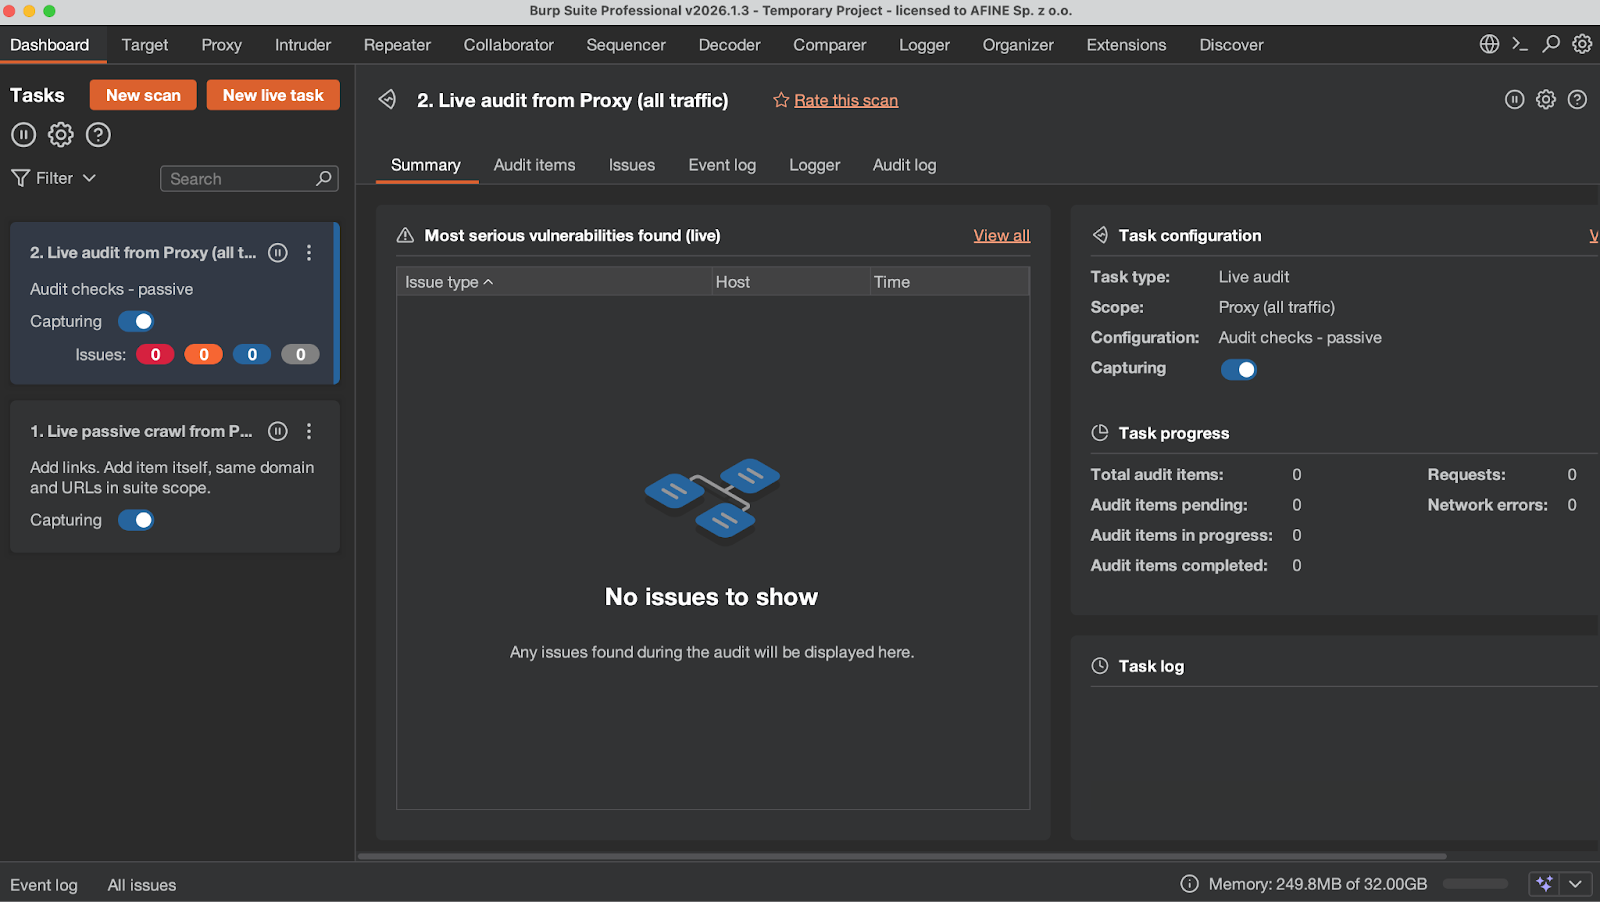
Task: Click the Time column header
Action: 949,282
